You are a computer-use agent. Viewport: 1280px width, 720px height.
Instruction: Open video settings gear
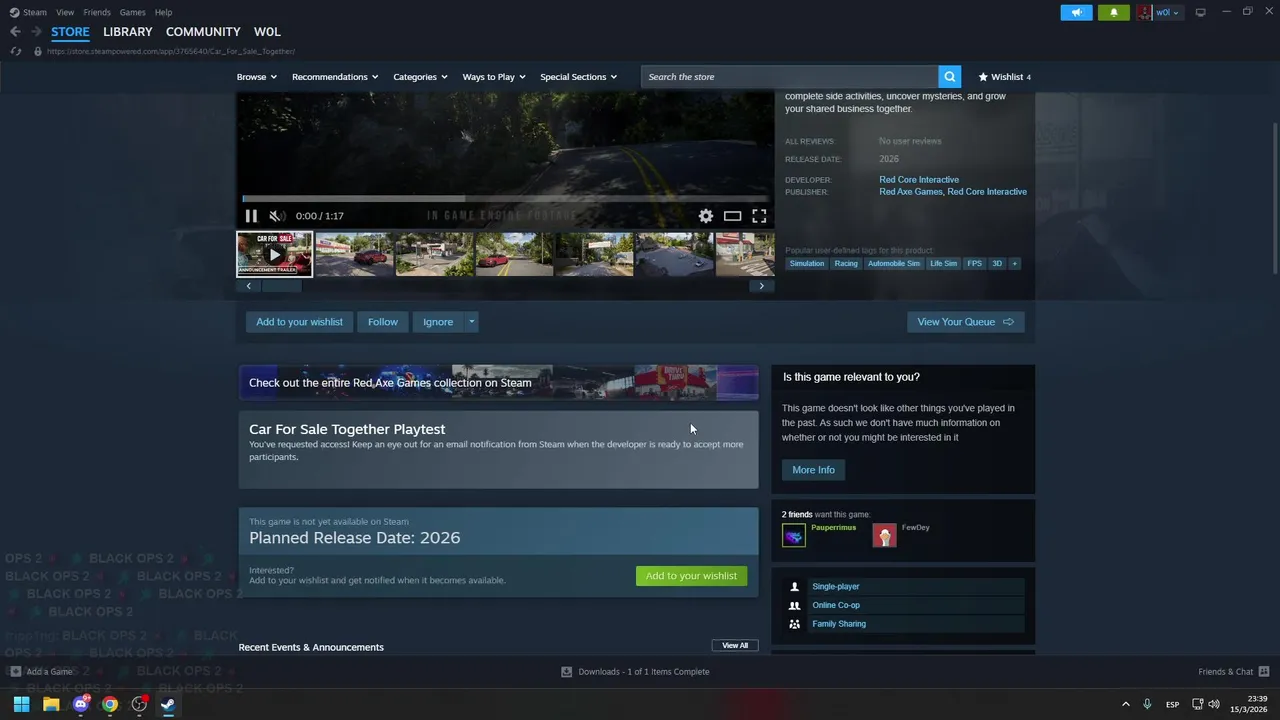(706, 216)
